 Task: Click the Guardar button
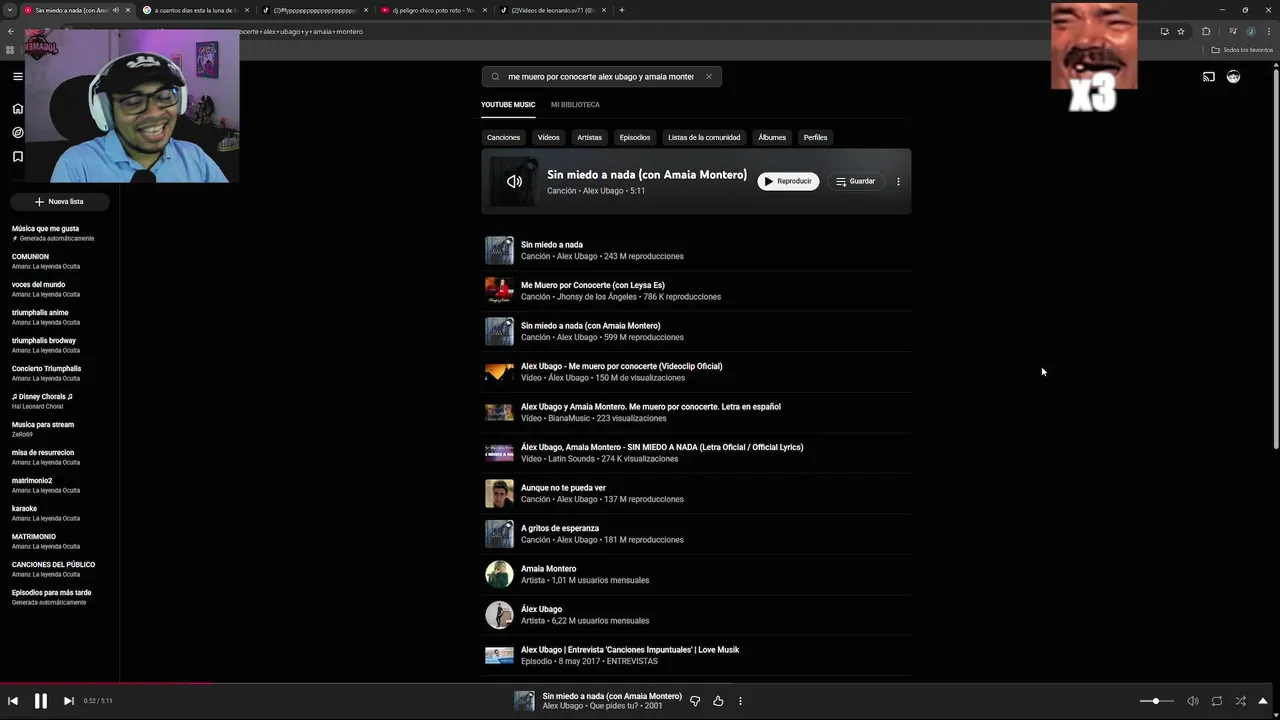pyautogui.click(x=855, y=181)
